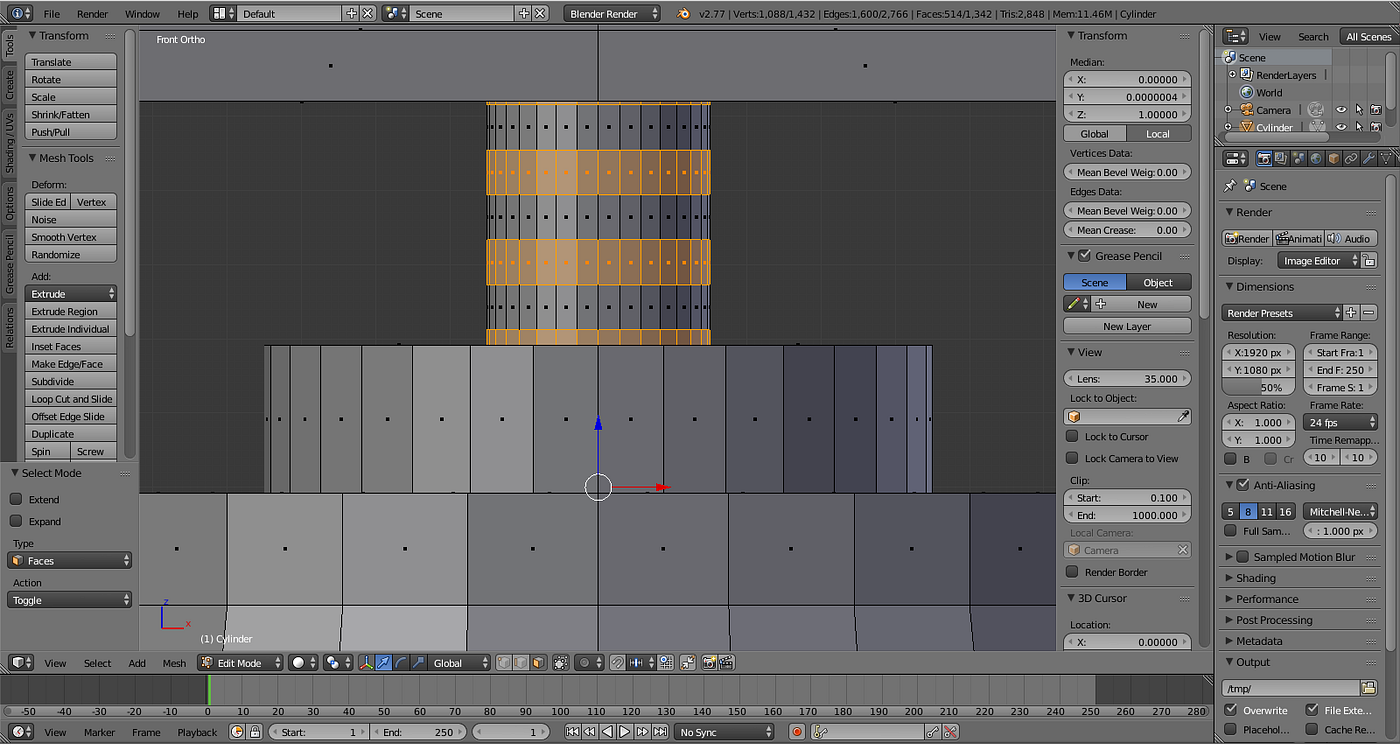
Task: Click the OpenGL render animation clapper icon
Action: (x=727, y=663)
